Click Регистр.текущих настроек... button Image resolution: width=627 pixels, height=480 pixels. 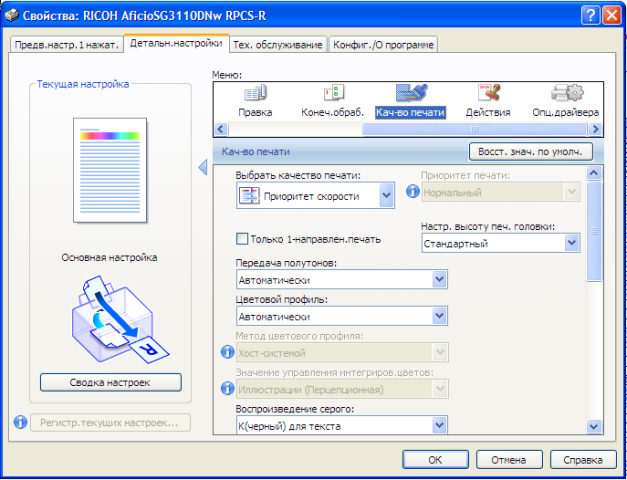pos(110,422)
